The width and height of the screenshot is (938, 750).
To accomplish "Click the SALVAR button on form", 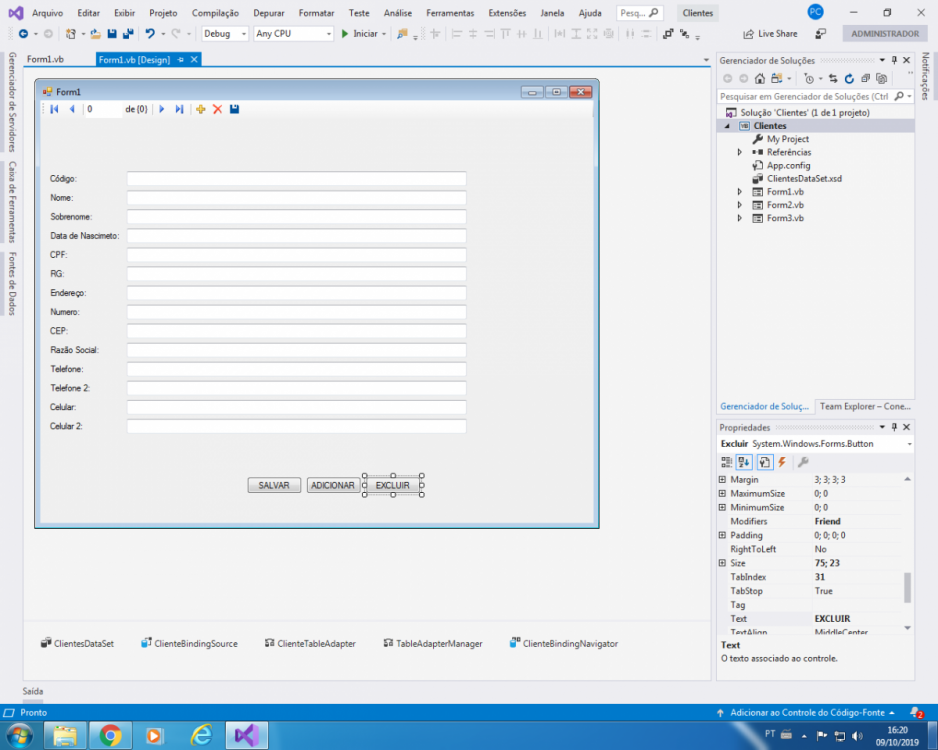I will click(x=274, y=485).
